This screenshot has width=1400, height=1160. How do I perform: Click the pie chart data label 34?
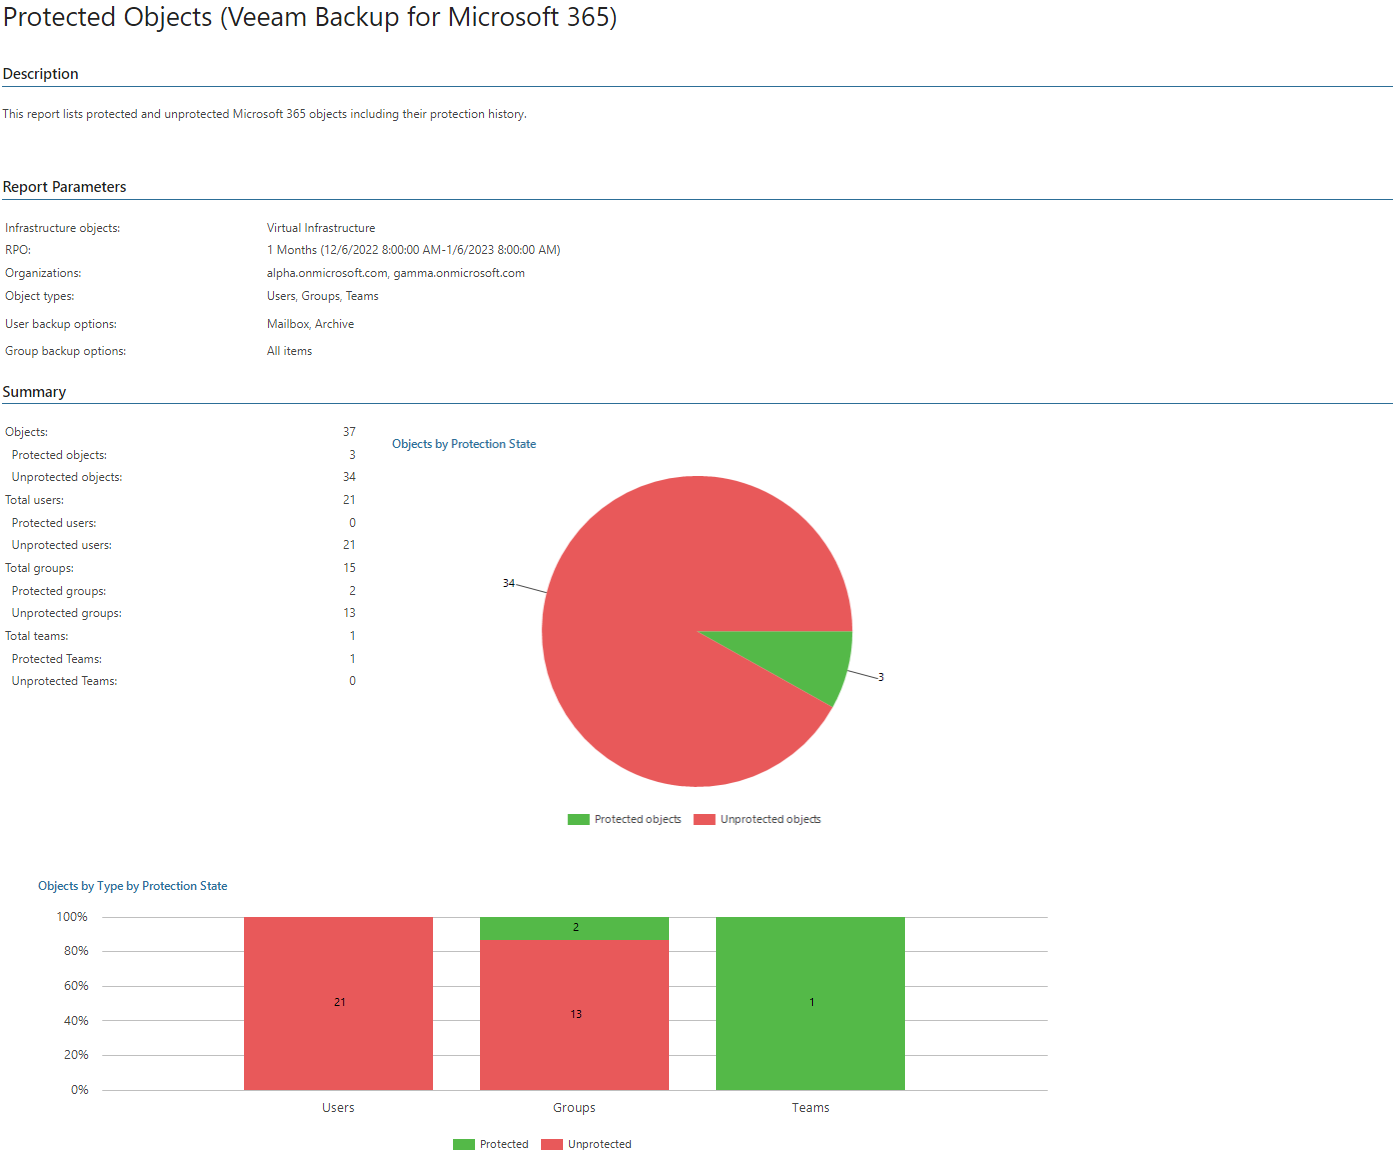pyautogui.click(x=509, y=583)
